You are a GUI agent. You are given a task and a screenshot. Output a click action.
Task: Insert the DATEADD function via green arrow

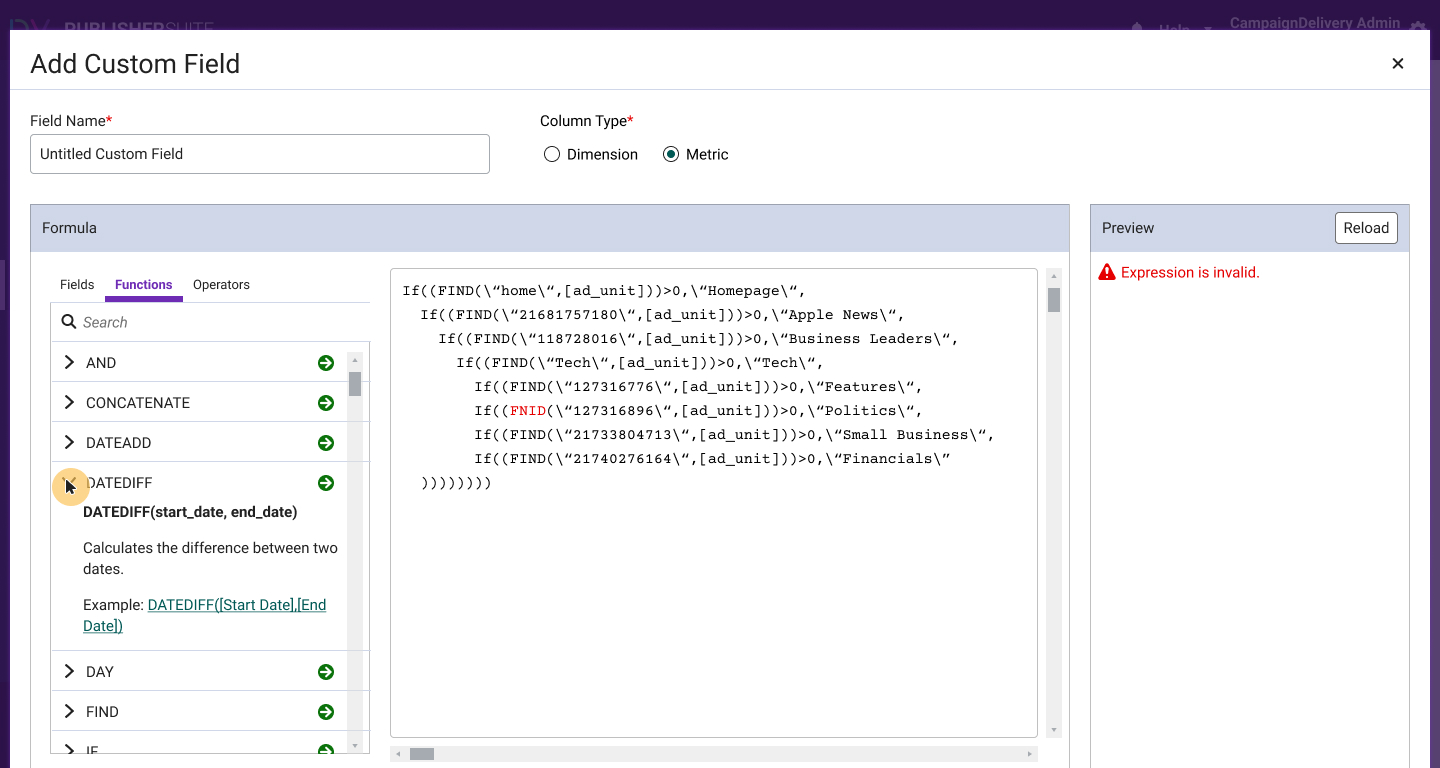click(x=325, y=442)
